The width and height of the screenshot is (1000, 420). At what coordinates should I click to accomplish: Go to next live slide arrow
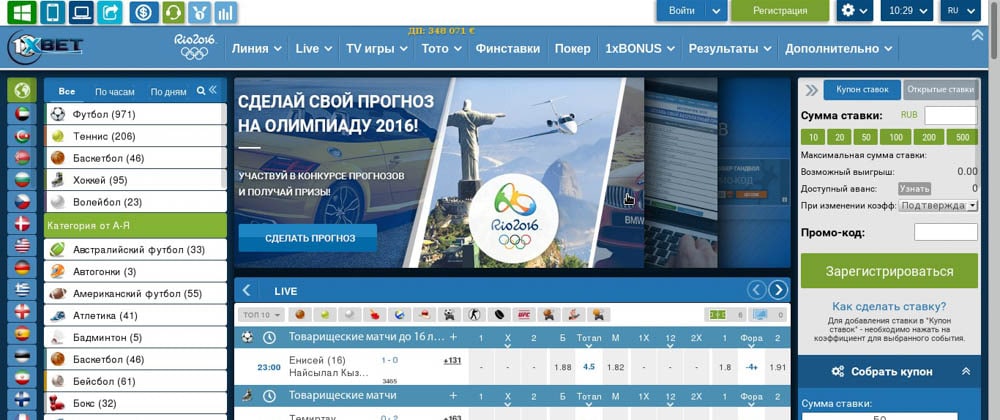778,291
